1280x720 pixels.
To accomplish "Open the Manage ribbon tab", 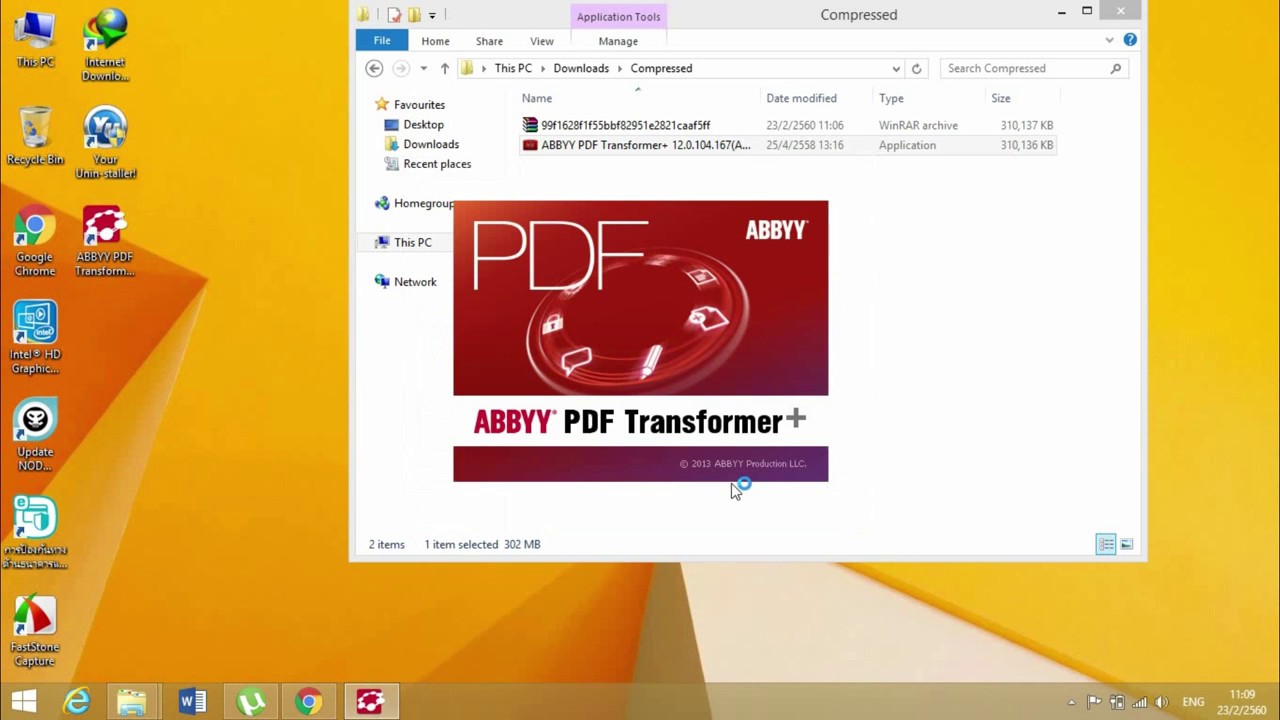I will [618, 41].
